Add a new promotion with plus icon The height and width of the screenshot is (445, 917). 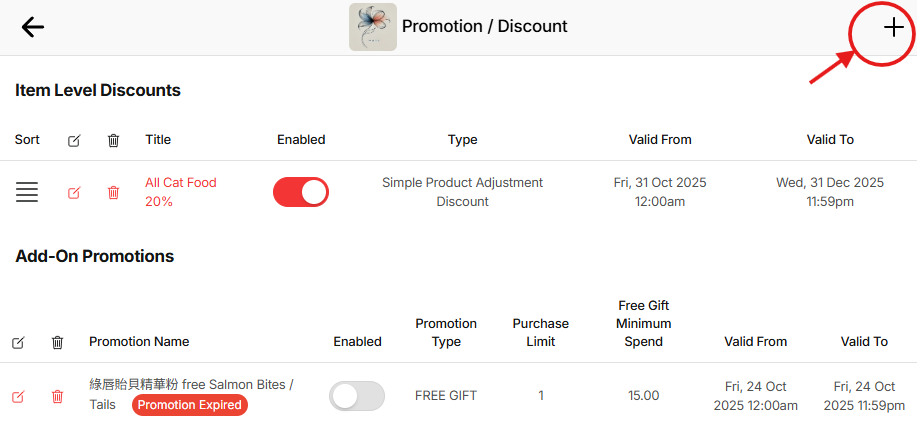coord(893,28)
